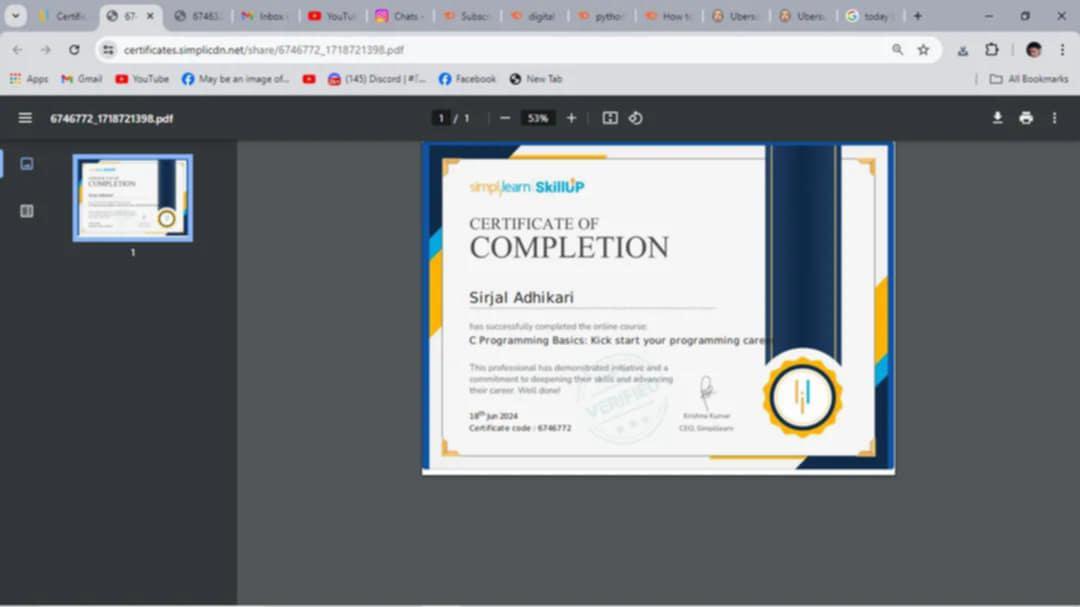Viewport: 1080px width, 607px height.
Task: Click the address bar URL
Action: [x=264, y=50]
